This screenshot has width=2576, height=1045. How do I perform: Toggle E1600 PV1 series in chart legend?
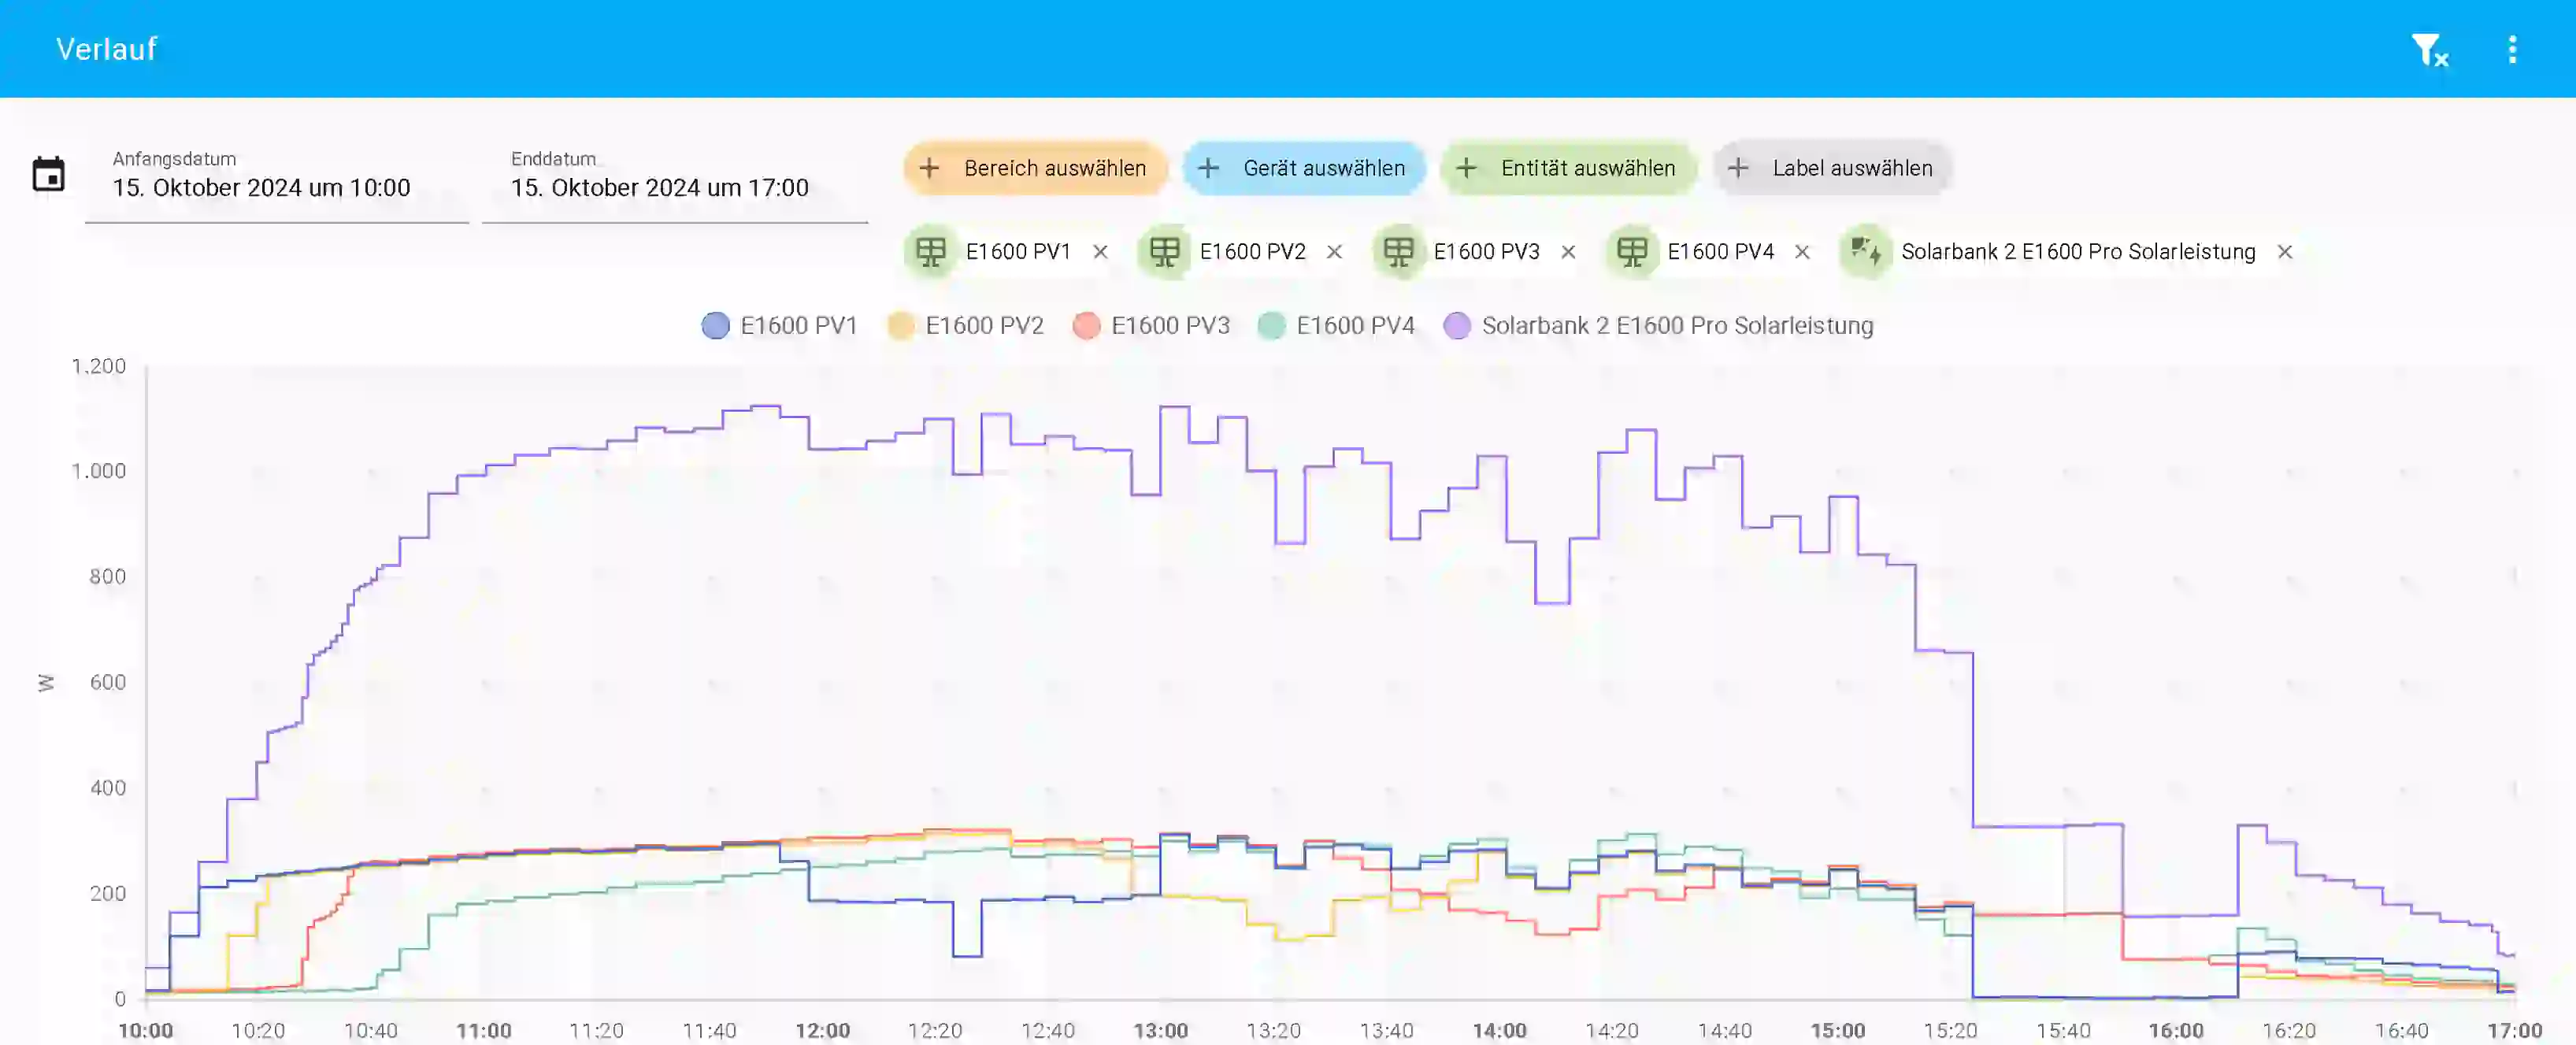[780, 326]
